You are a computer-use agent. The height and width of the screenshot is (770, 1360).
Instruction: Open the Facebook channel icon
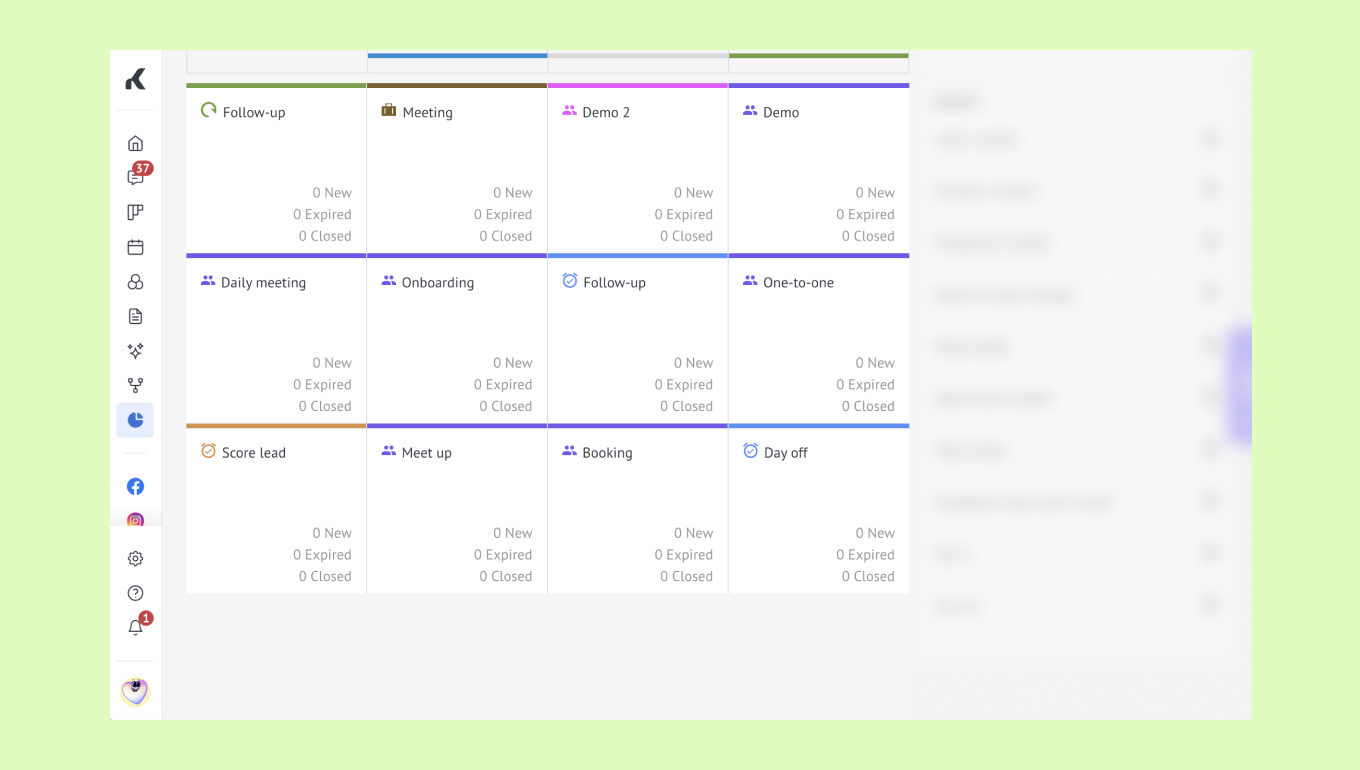click(135, 486)
